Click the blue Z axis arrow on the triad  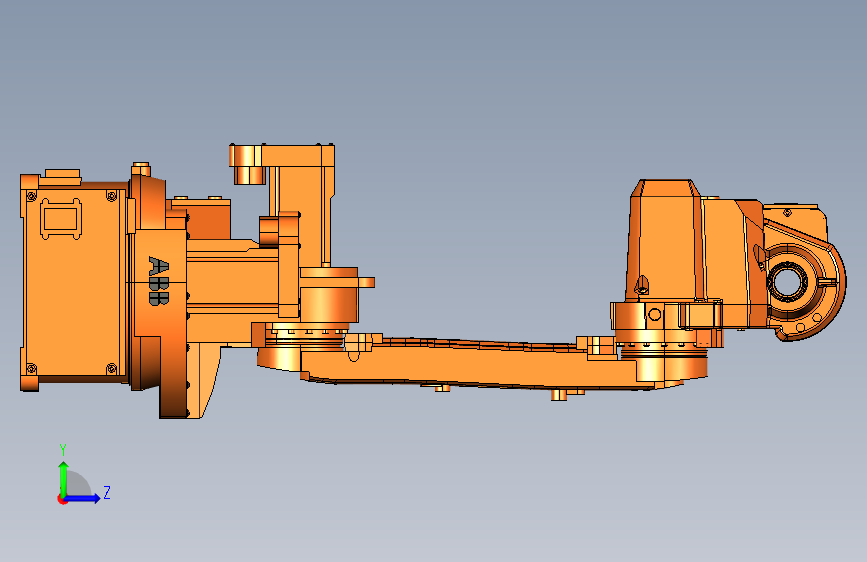[x=83, y=498]
